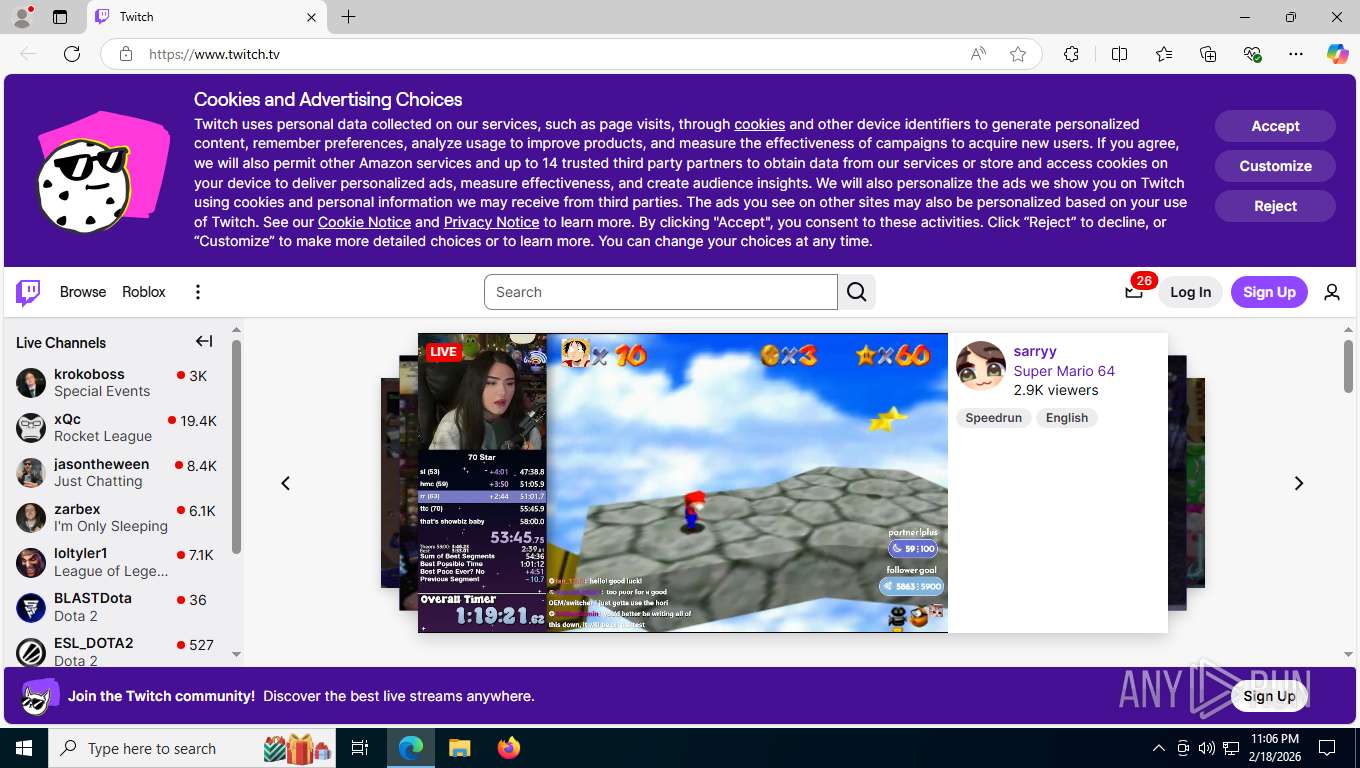
Task: Open xQc channel avatar
Action: 31,428
